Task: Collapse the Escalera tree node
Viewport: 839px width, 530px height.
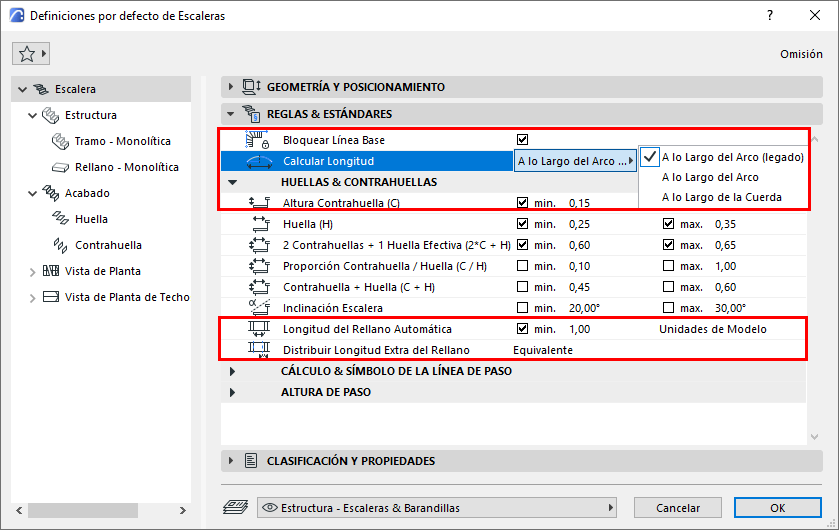Action: [22, 89]
